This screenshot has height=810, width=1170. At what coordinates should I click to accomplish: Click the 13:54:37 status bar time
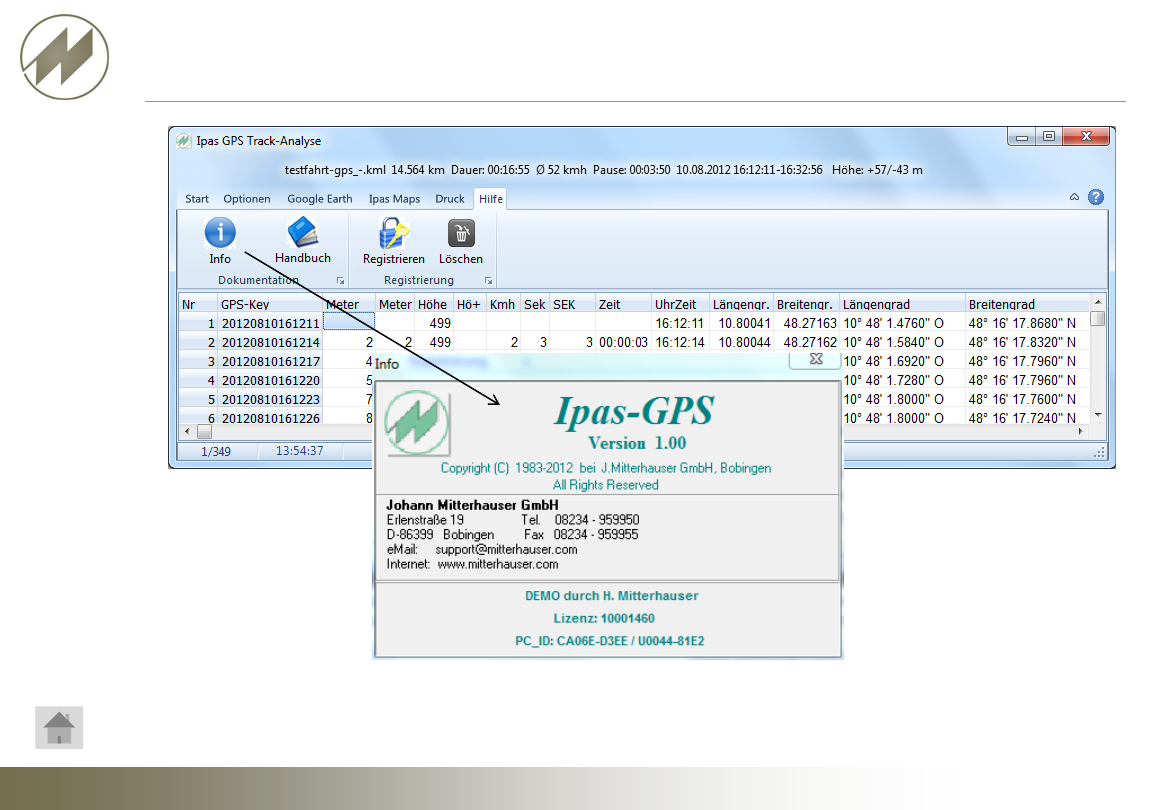click(299, 450)
